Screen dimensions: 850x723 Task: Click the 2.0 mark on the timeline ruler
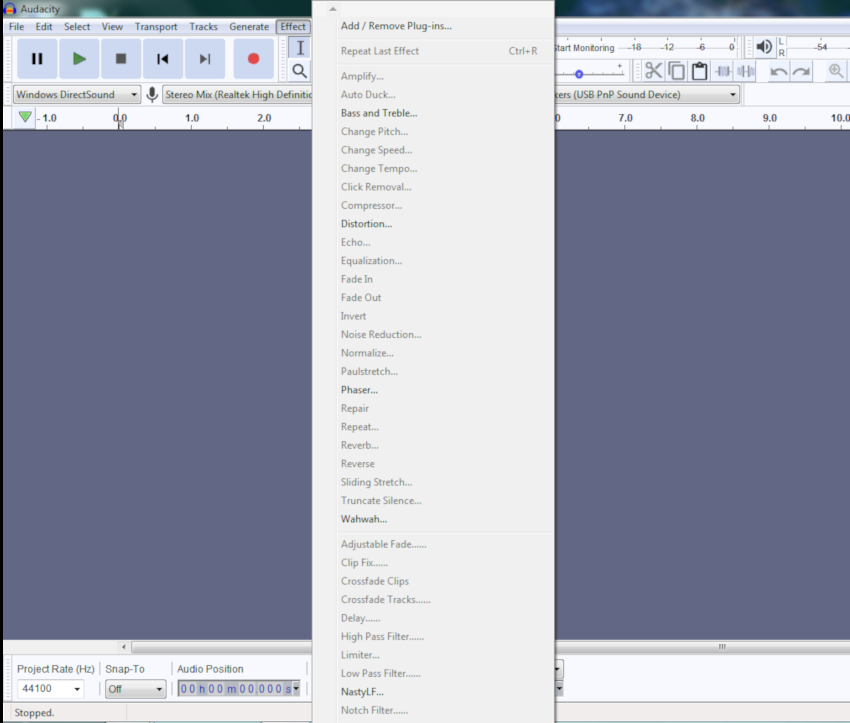pos(264,118)
